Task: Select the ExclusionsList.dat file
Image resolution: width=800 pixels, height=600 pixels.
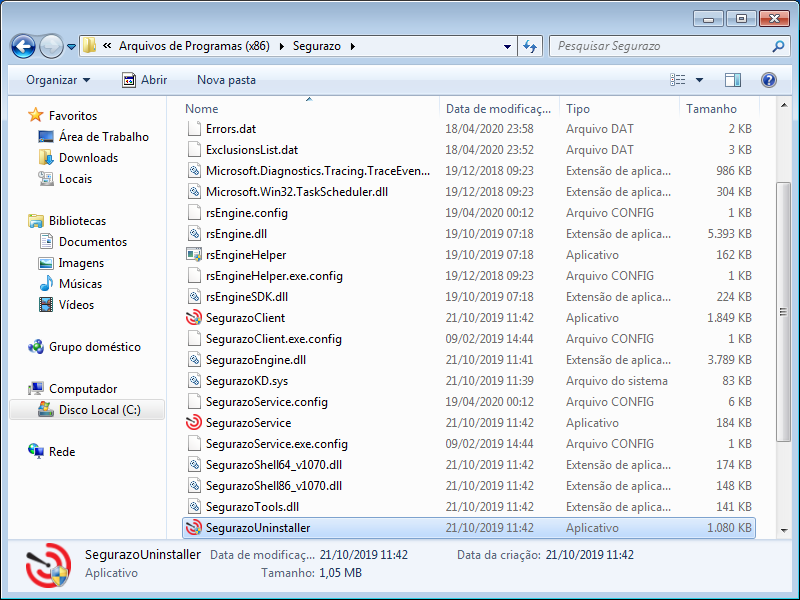Action: 252,149
